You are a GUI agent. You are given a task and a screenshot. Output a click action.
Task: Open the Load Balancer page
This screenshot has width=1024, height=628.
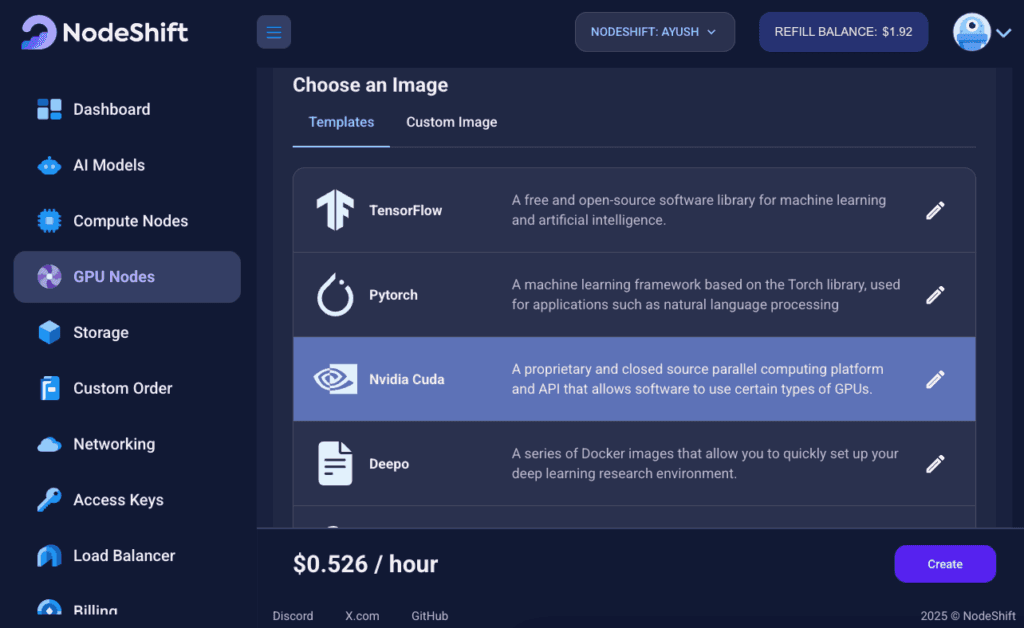click(x=124, y=556)
